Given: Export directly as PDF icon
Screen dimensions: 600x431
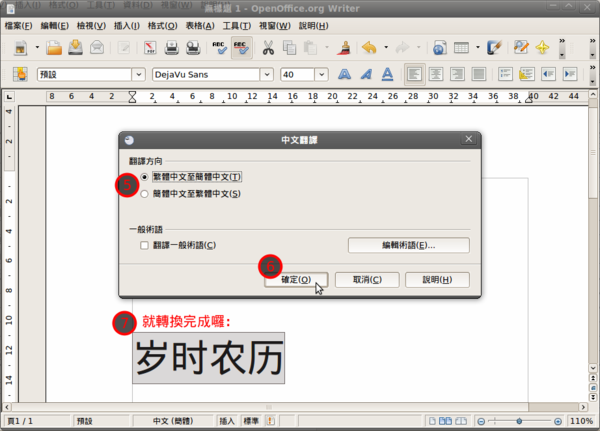Looking at the screenshot, I should (150, 48).
